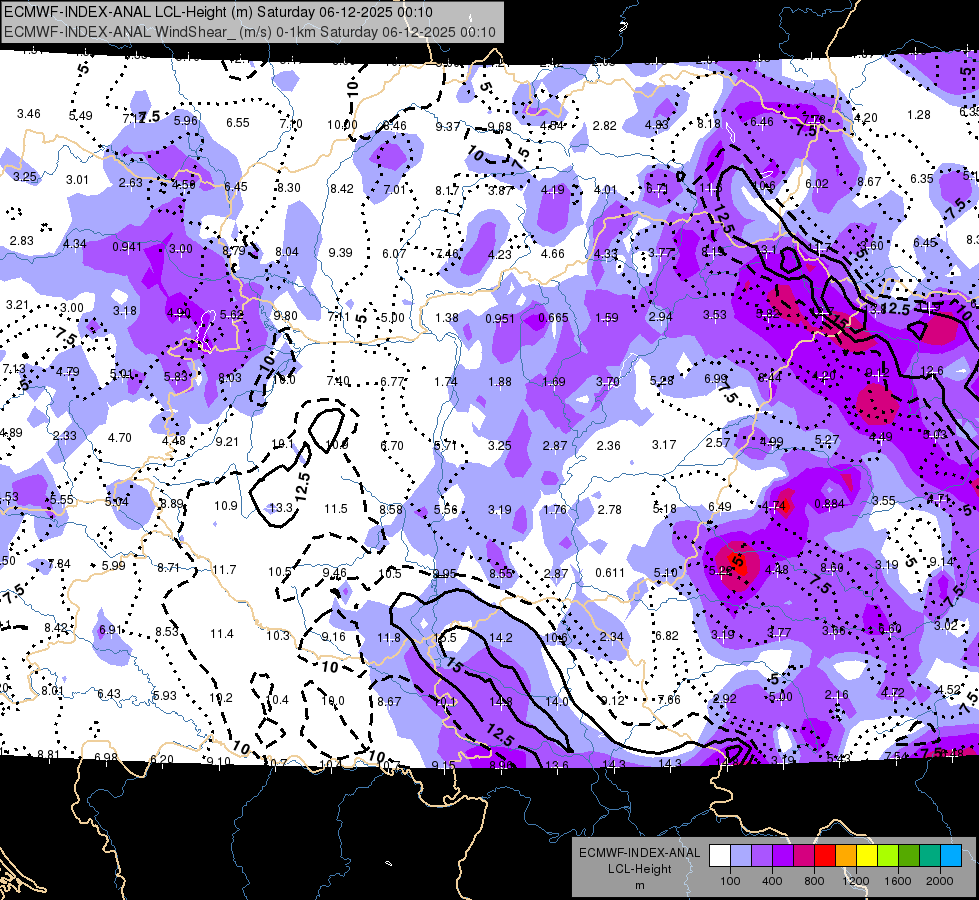Click the wind shear value 2.34
Screen dimensions: 979x900
pos(611,636)
